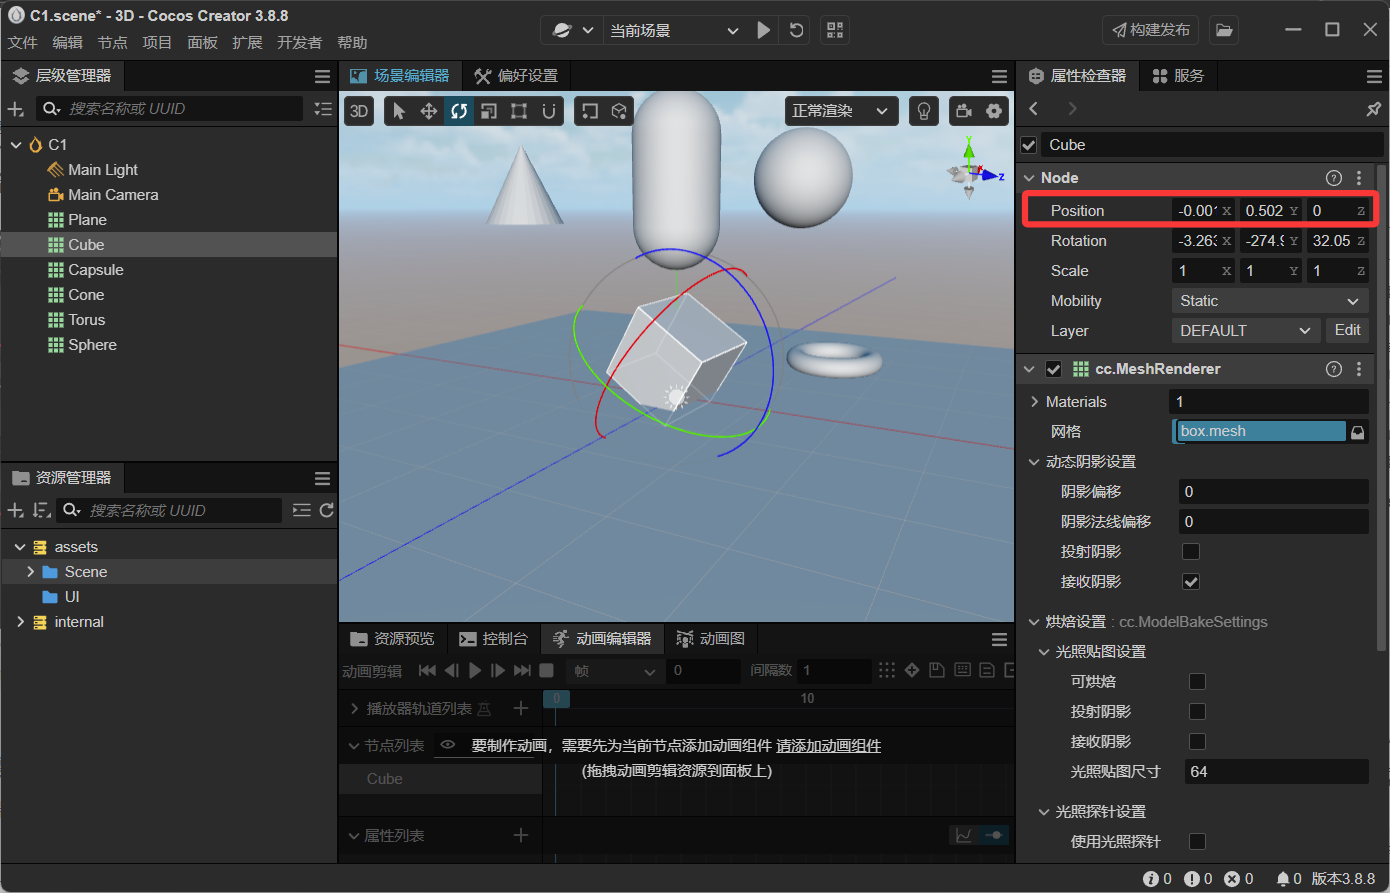Disable cc.MeshRenderer component checkbox
1390x893 pixels.
(x=1054, y=369)
